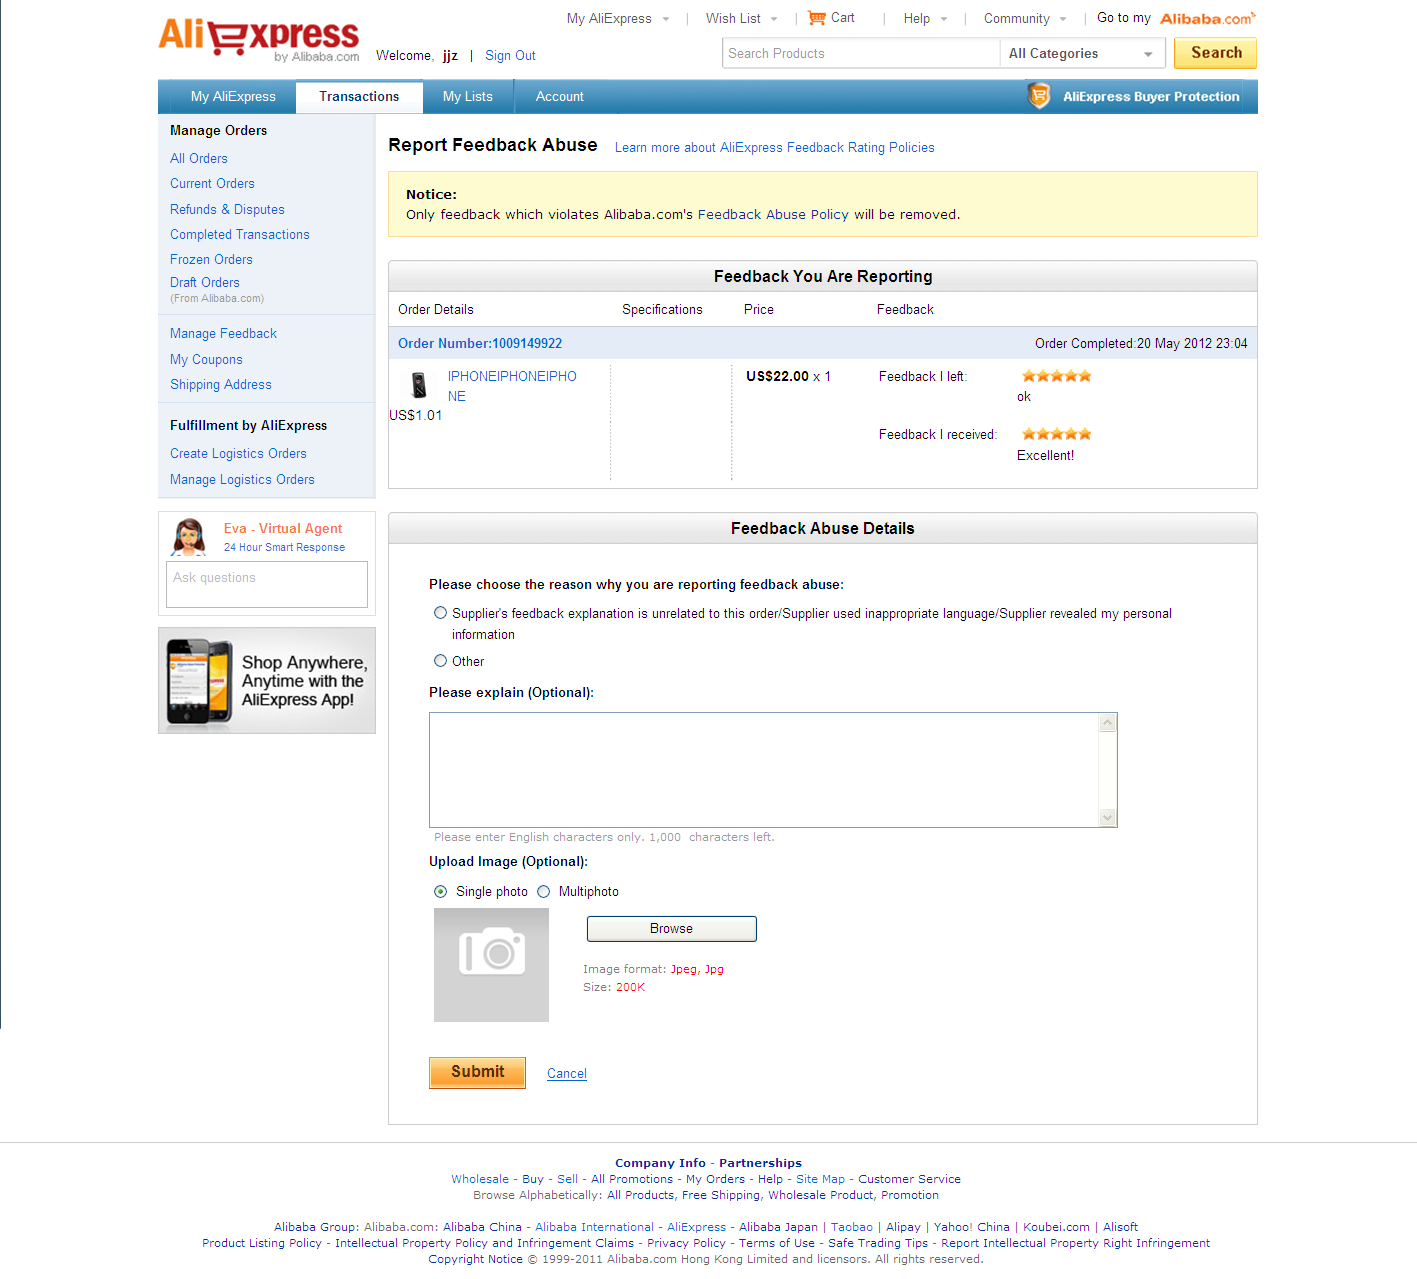Click the orange Submit button
This screenshot has height=1279, width=1417.
477,1072
